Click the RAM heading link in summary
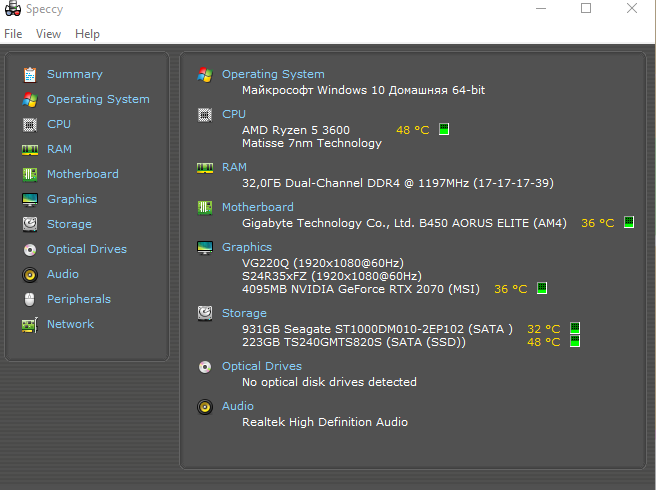Viewport: 656px width, 490px height. [234, 167]
